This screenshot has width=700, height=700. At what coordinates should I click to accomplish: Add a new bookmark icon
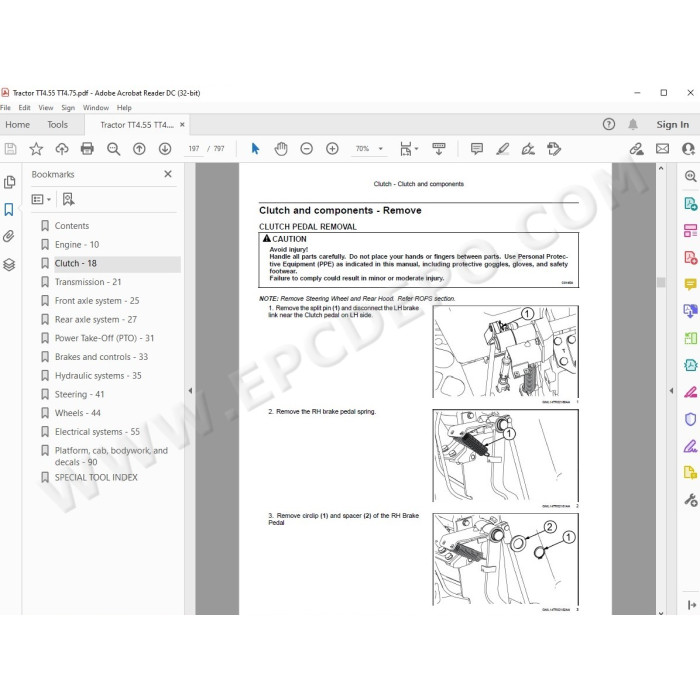point(68,199)
